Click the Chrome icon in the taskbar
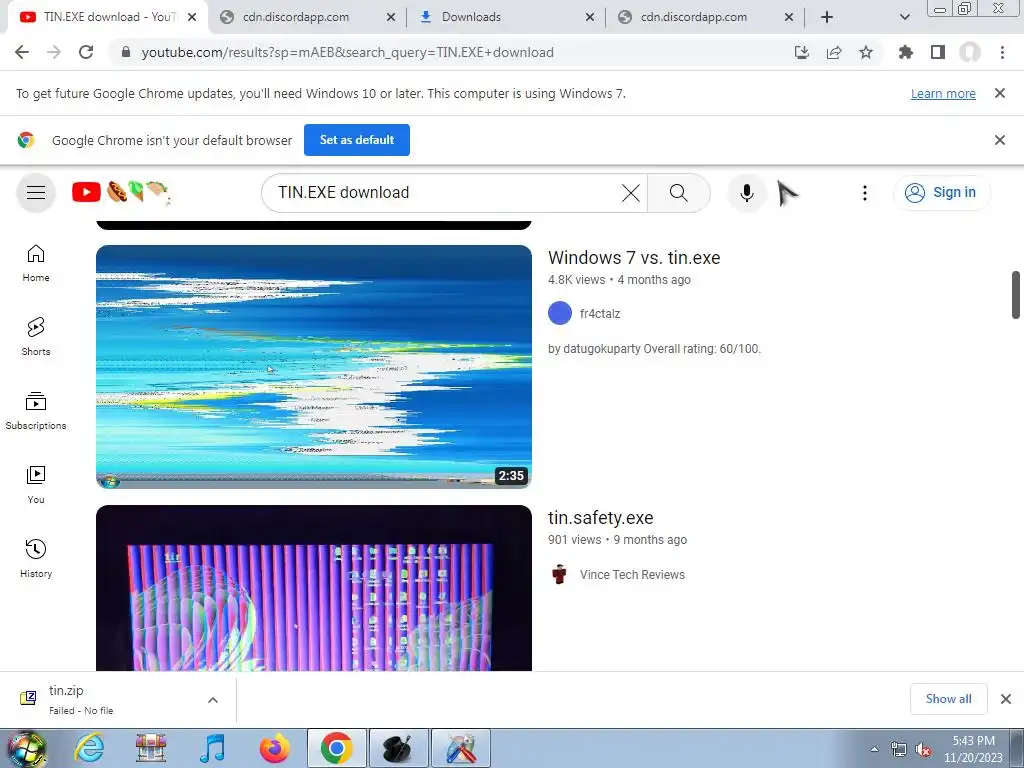The width and height of the screenshot is (1024, 768). [x=336, y=748]
